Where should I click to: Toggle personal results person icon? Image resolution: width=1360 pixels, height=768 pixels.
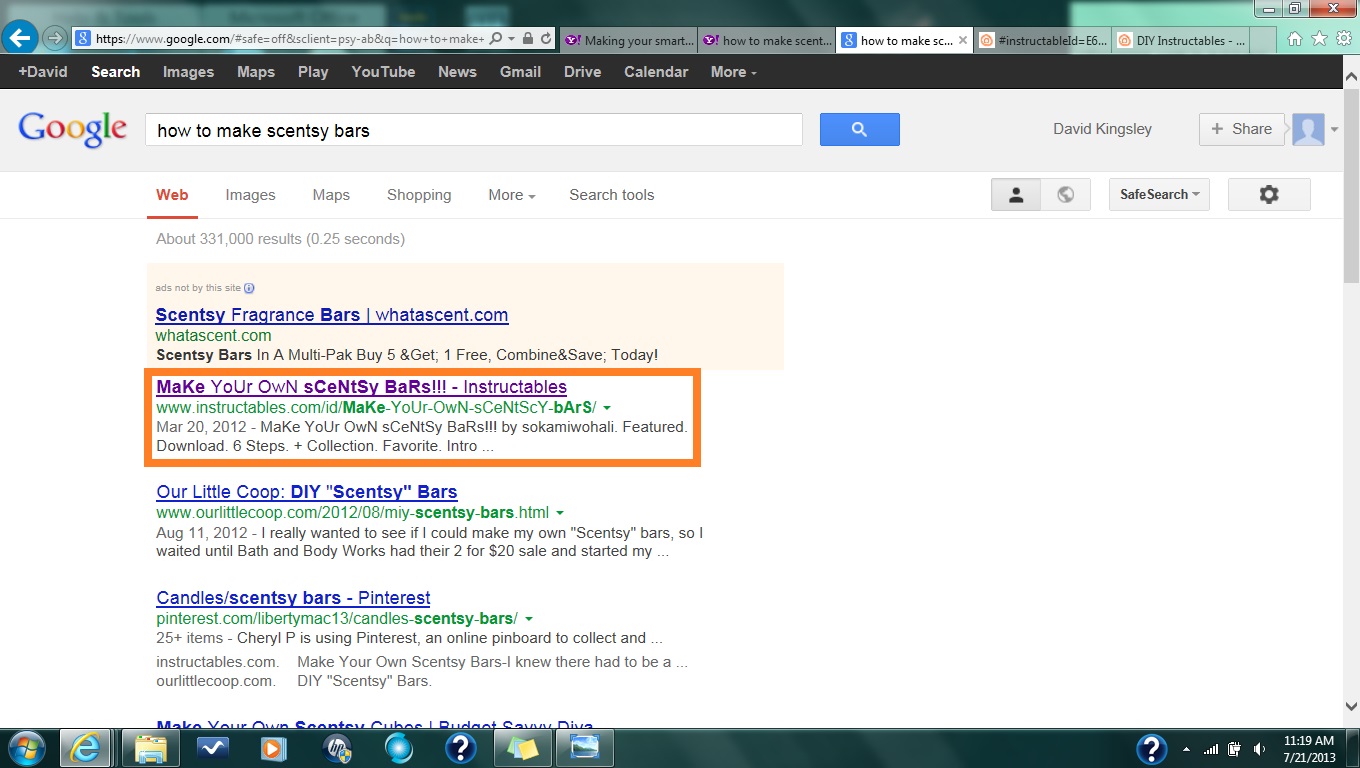point(1016,195)
